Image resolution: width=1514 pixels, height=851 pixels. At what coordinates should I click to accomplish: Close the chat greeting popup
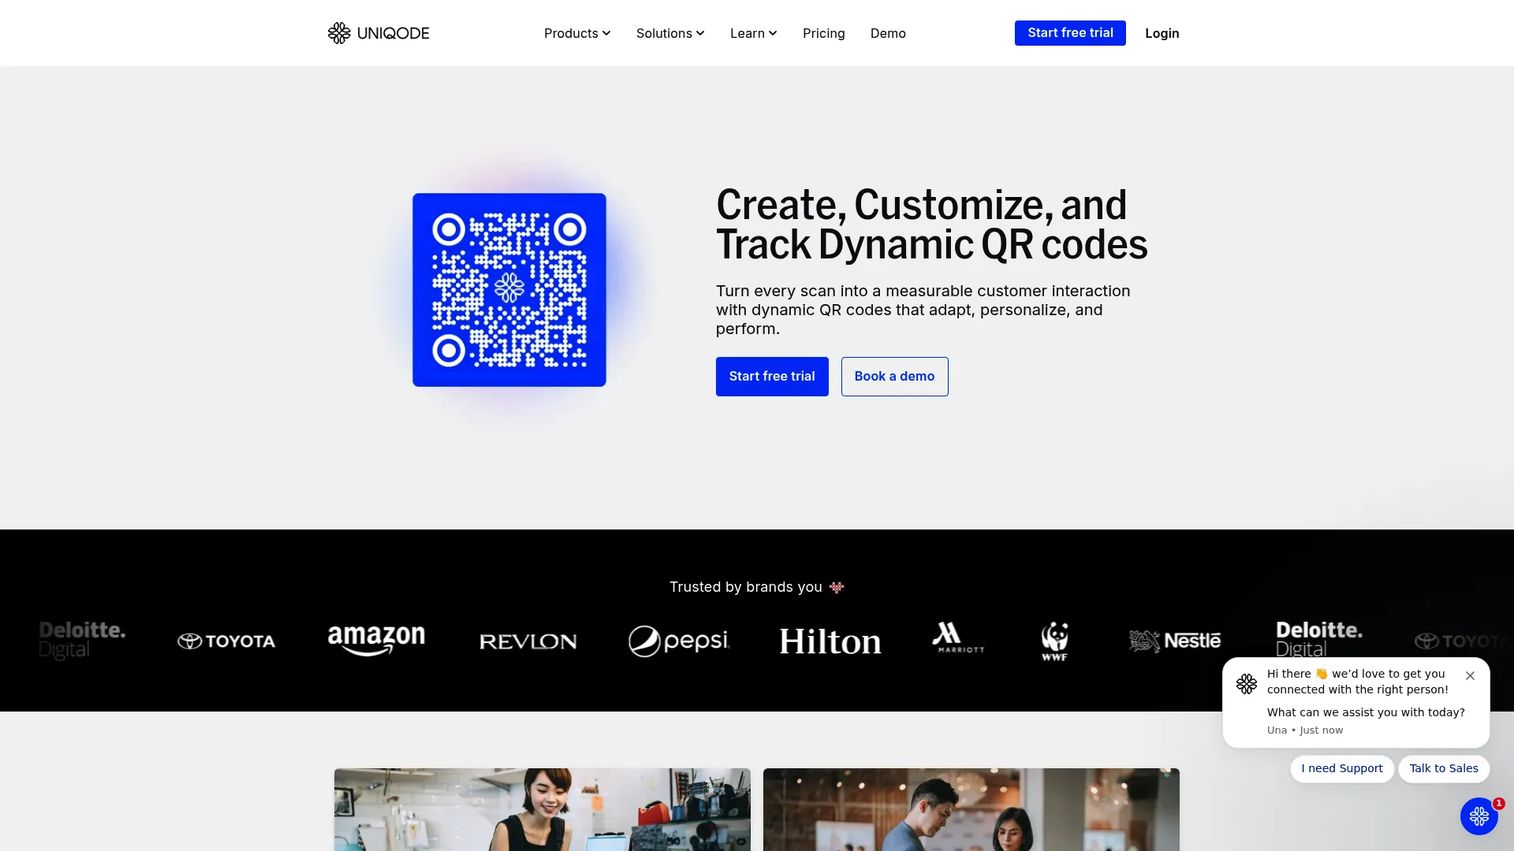coord(1470,676)
